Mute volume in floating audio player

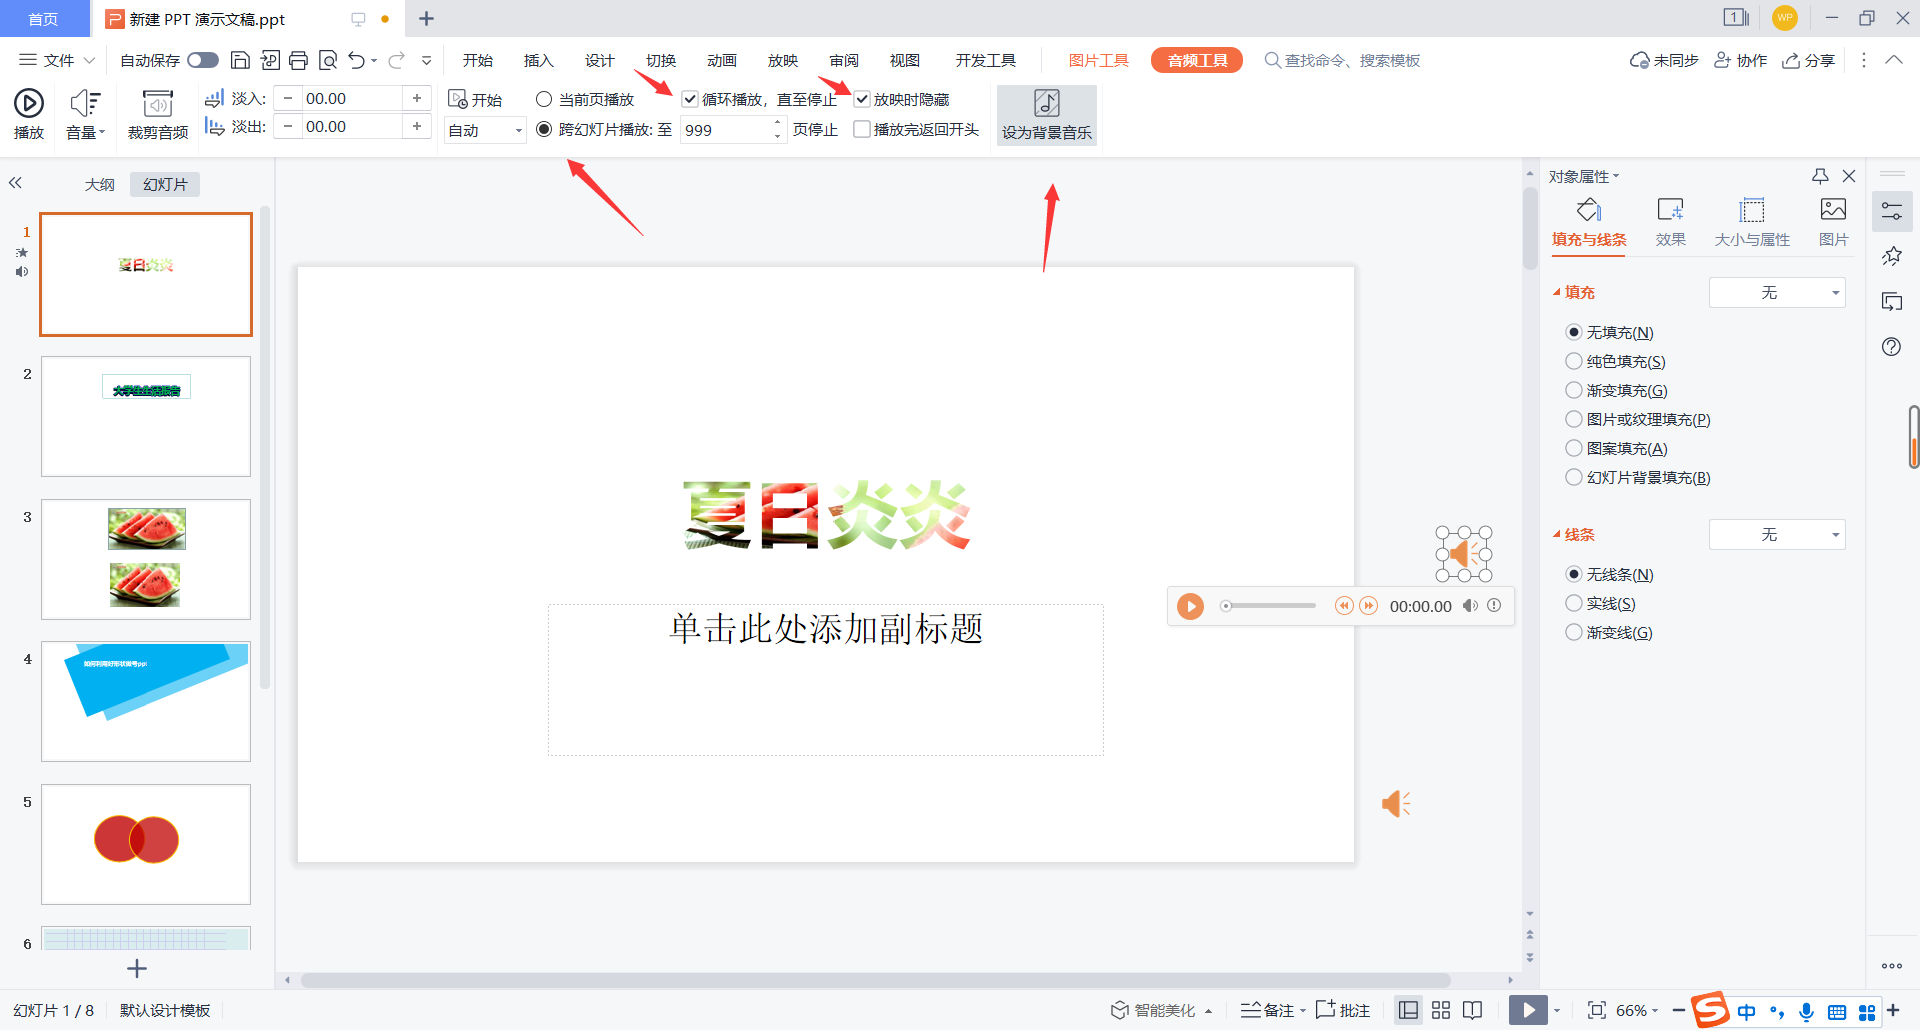click(x=1470, y=606)
